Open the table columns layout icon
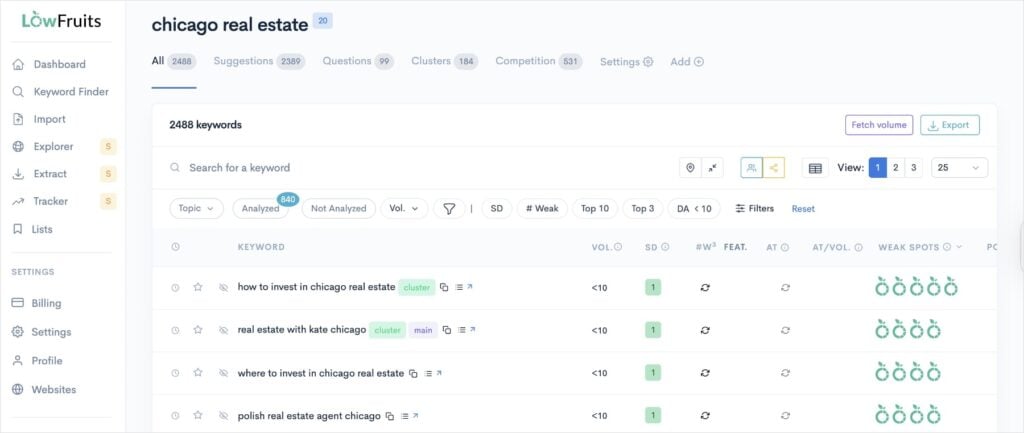This screenshot has height=433, width=1024. click(x=815, y=168)
